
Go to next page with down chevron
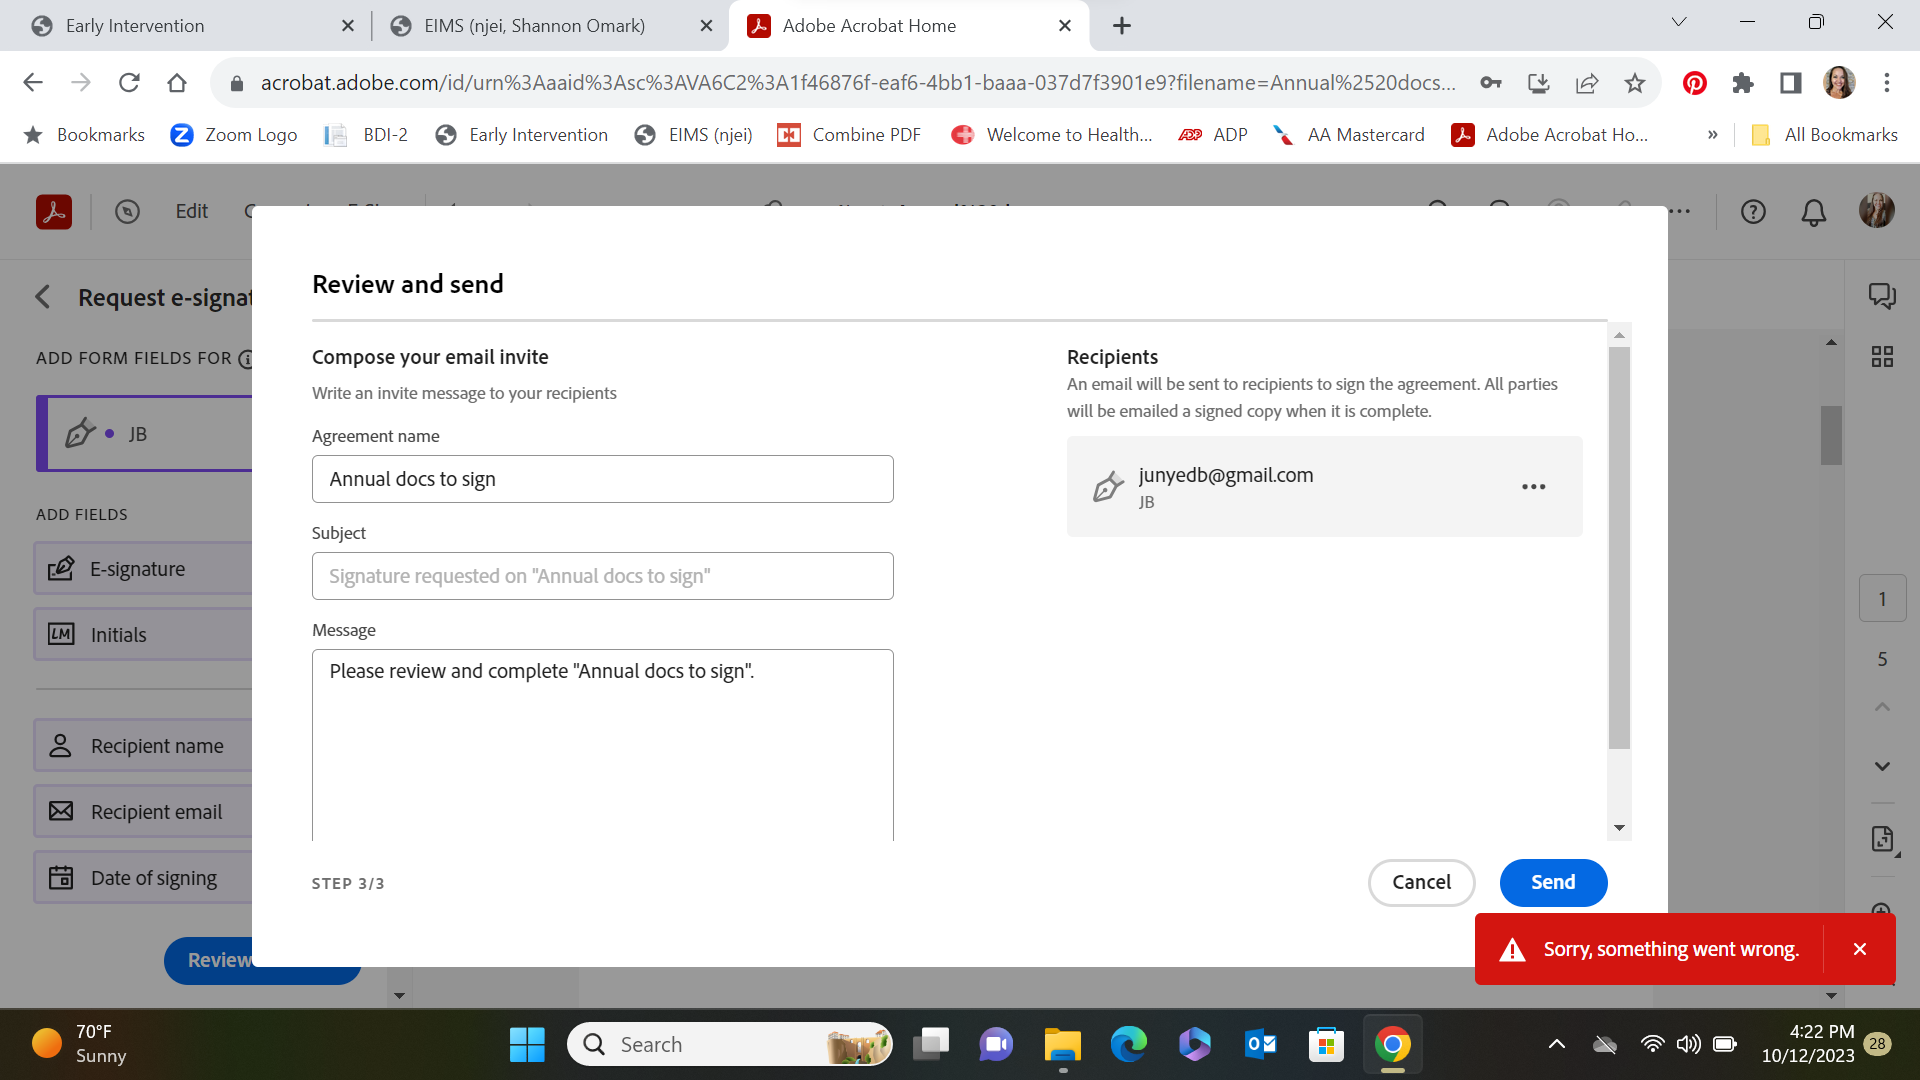pos(1882,766)
